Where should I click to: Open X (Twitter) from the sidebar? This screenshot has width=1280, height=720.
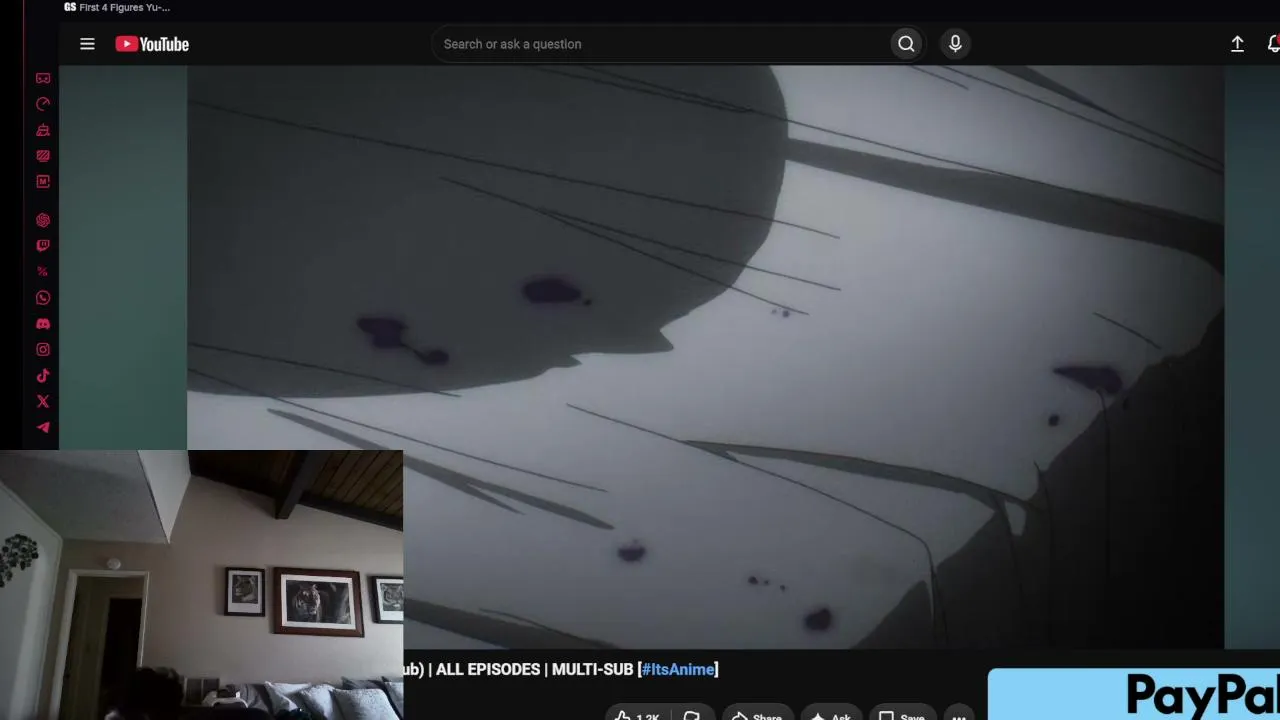click(43, 402)
